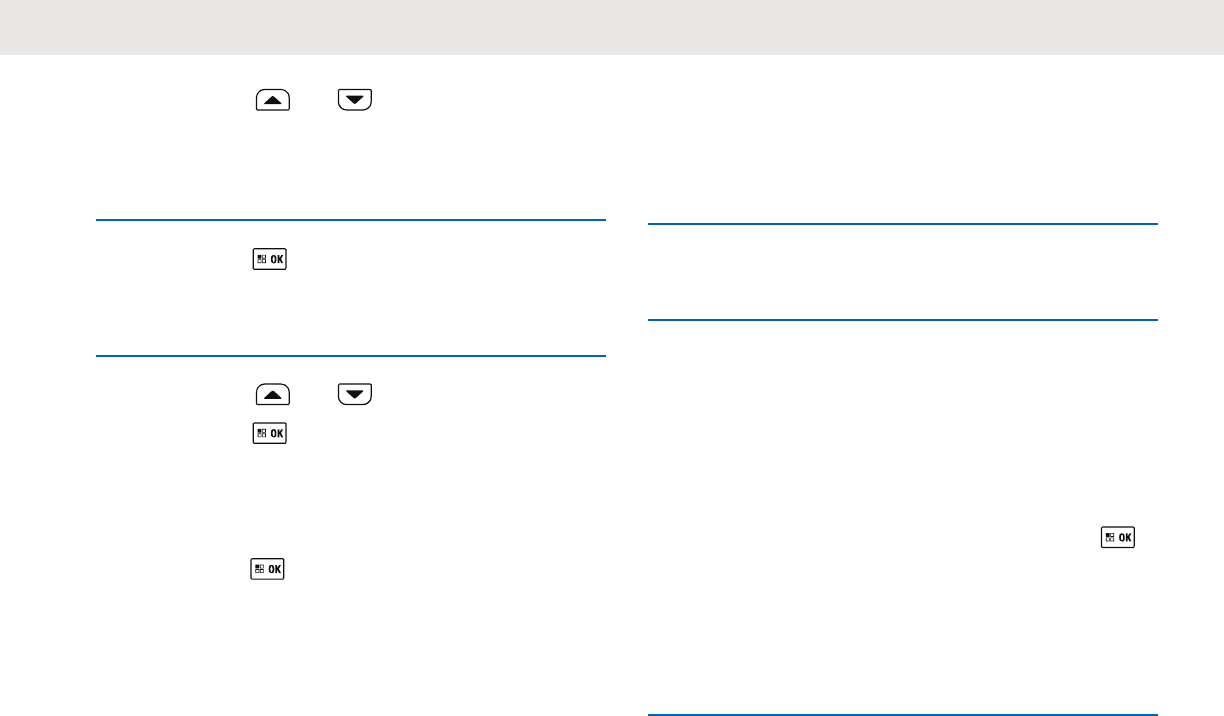Click the middle blue divider line in the right column
This screenshot has height=716, width=1224.
tap(902, 320)
